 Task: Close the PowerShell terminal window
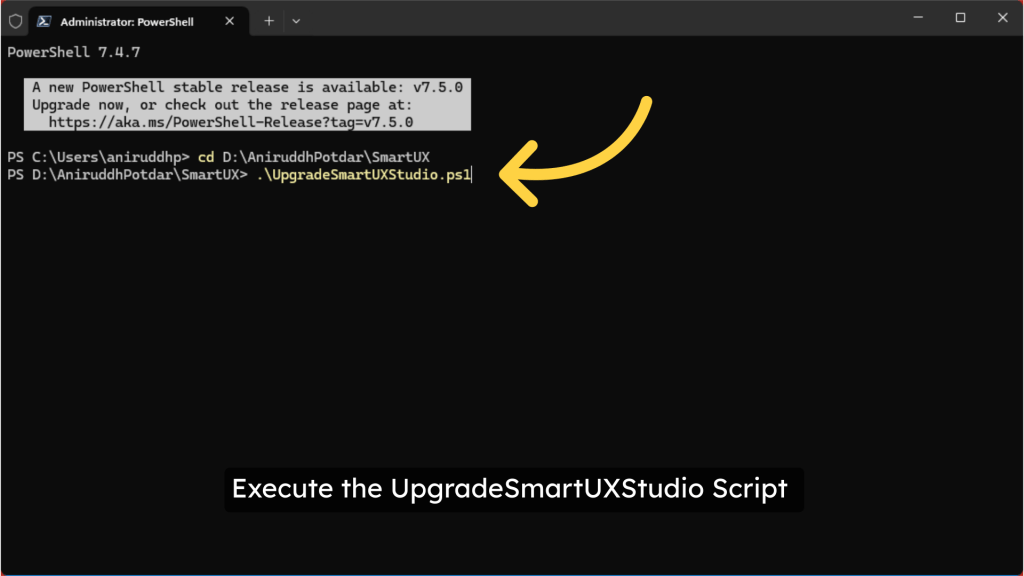1000,18
